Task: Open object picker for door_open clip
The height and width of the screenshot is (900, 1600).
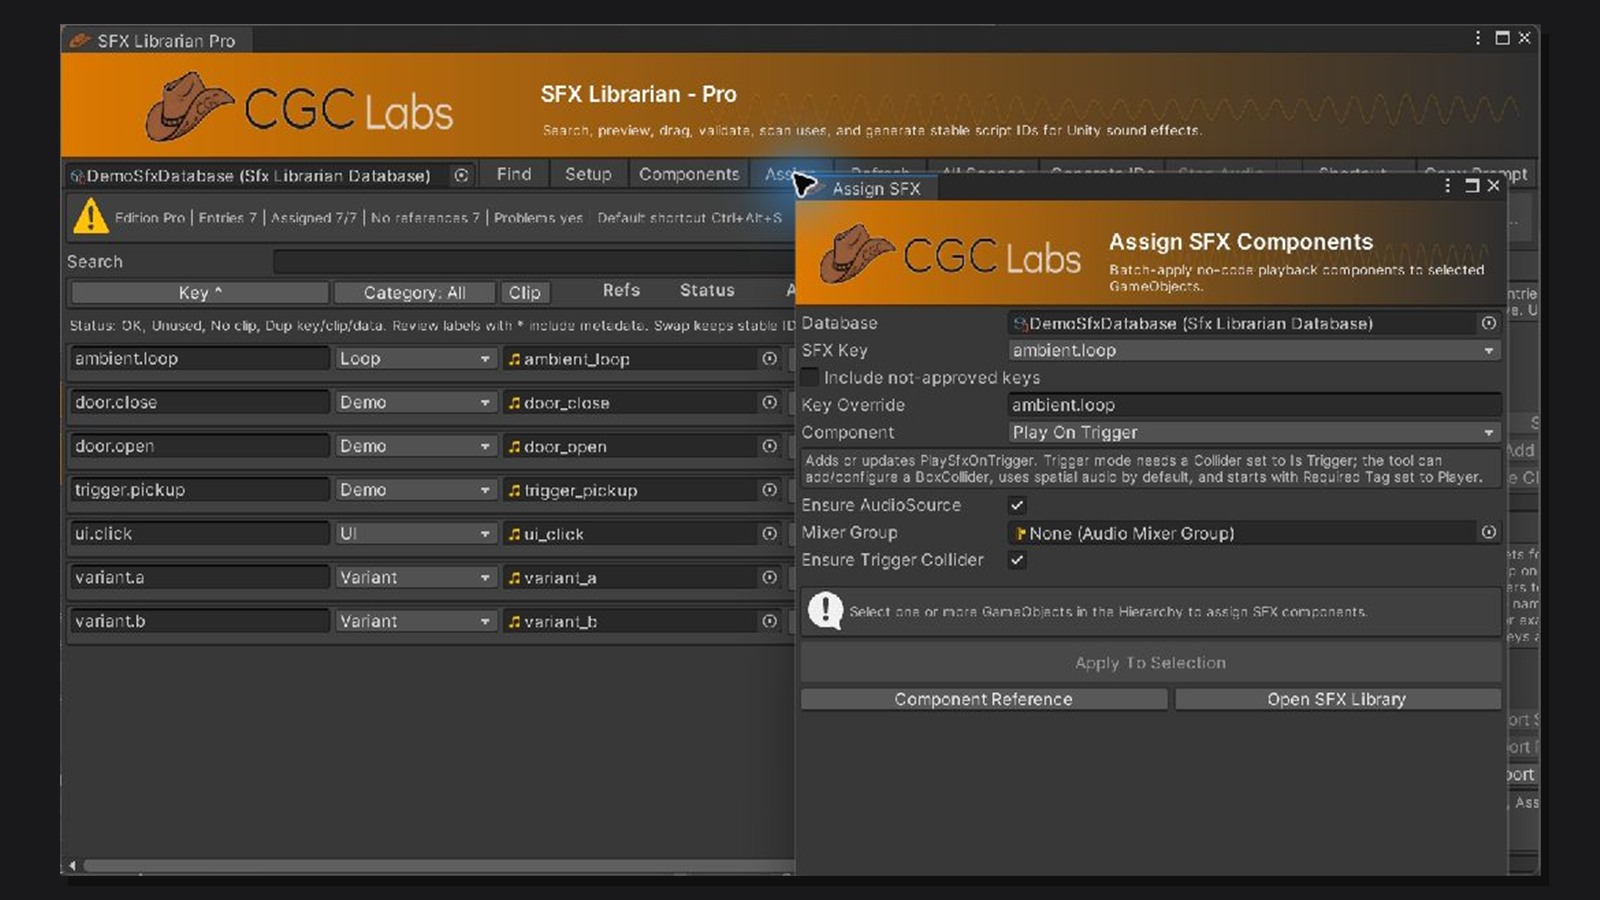Action: pyautogui.click(x=769, y=447)
